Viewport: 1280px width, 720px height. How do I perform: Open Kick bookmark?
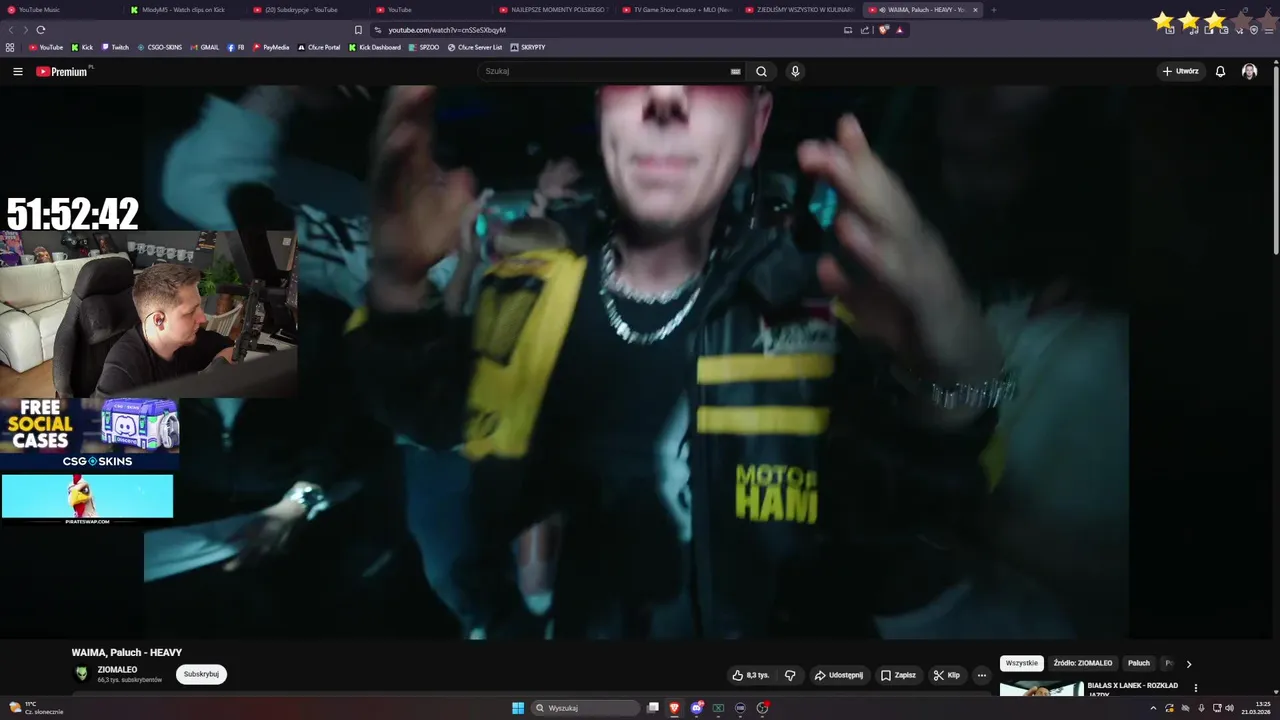click(82, 47)
